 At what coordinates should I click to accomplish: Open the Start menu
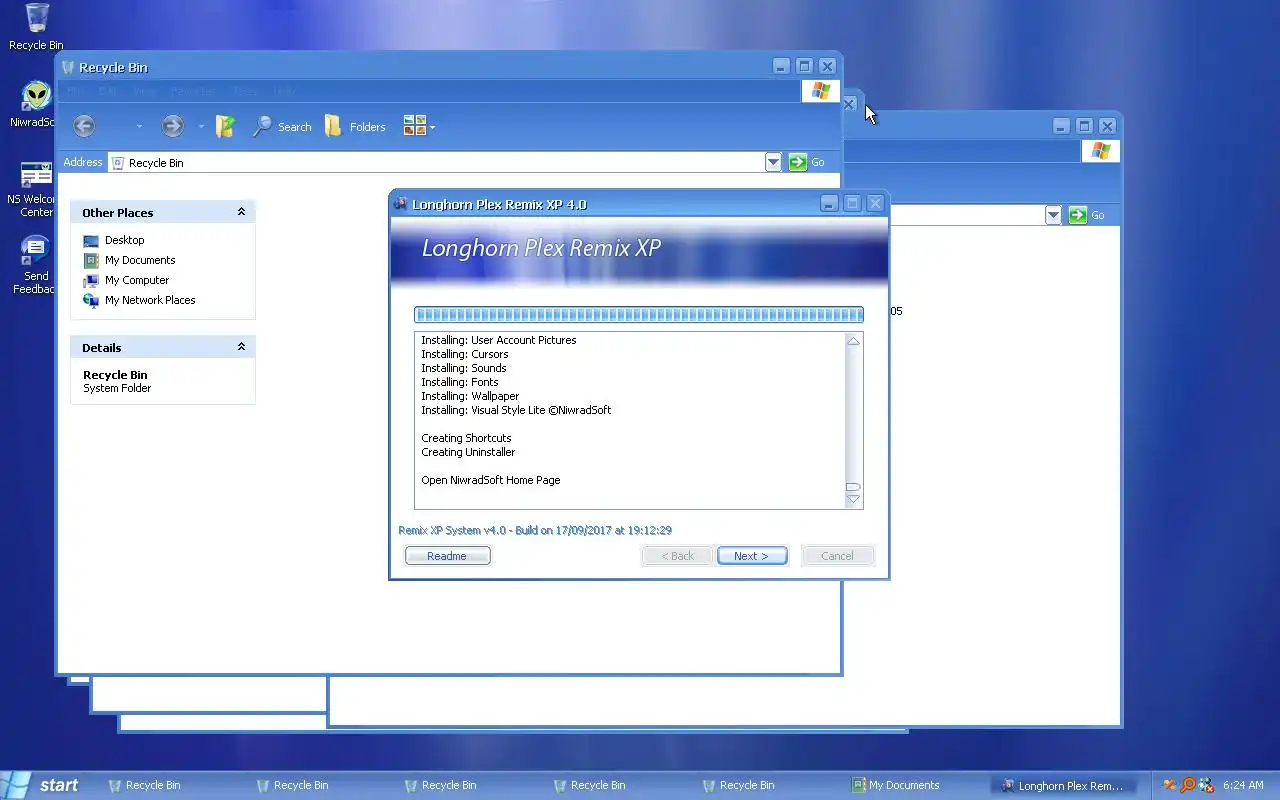coord(41,785)
